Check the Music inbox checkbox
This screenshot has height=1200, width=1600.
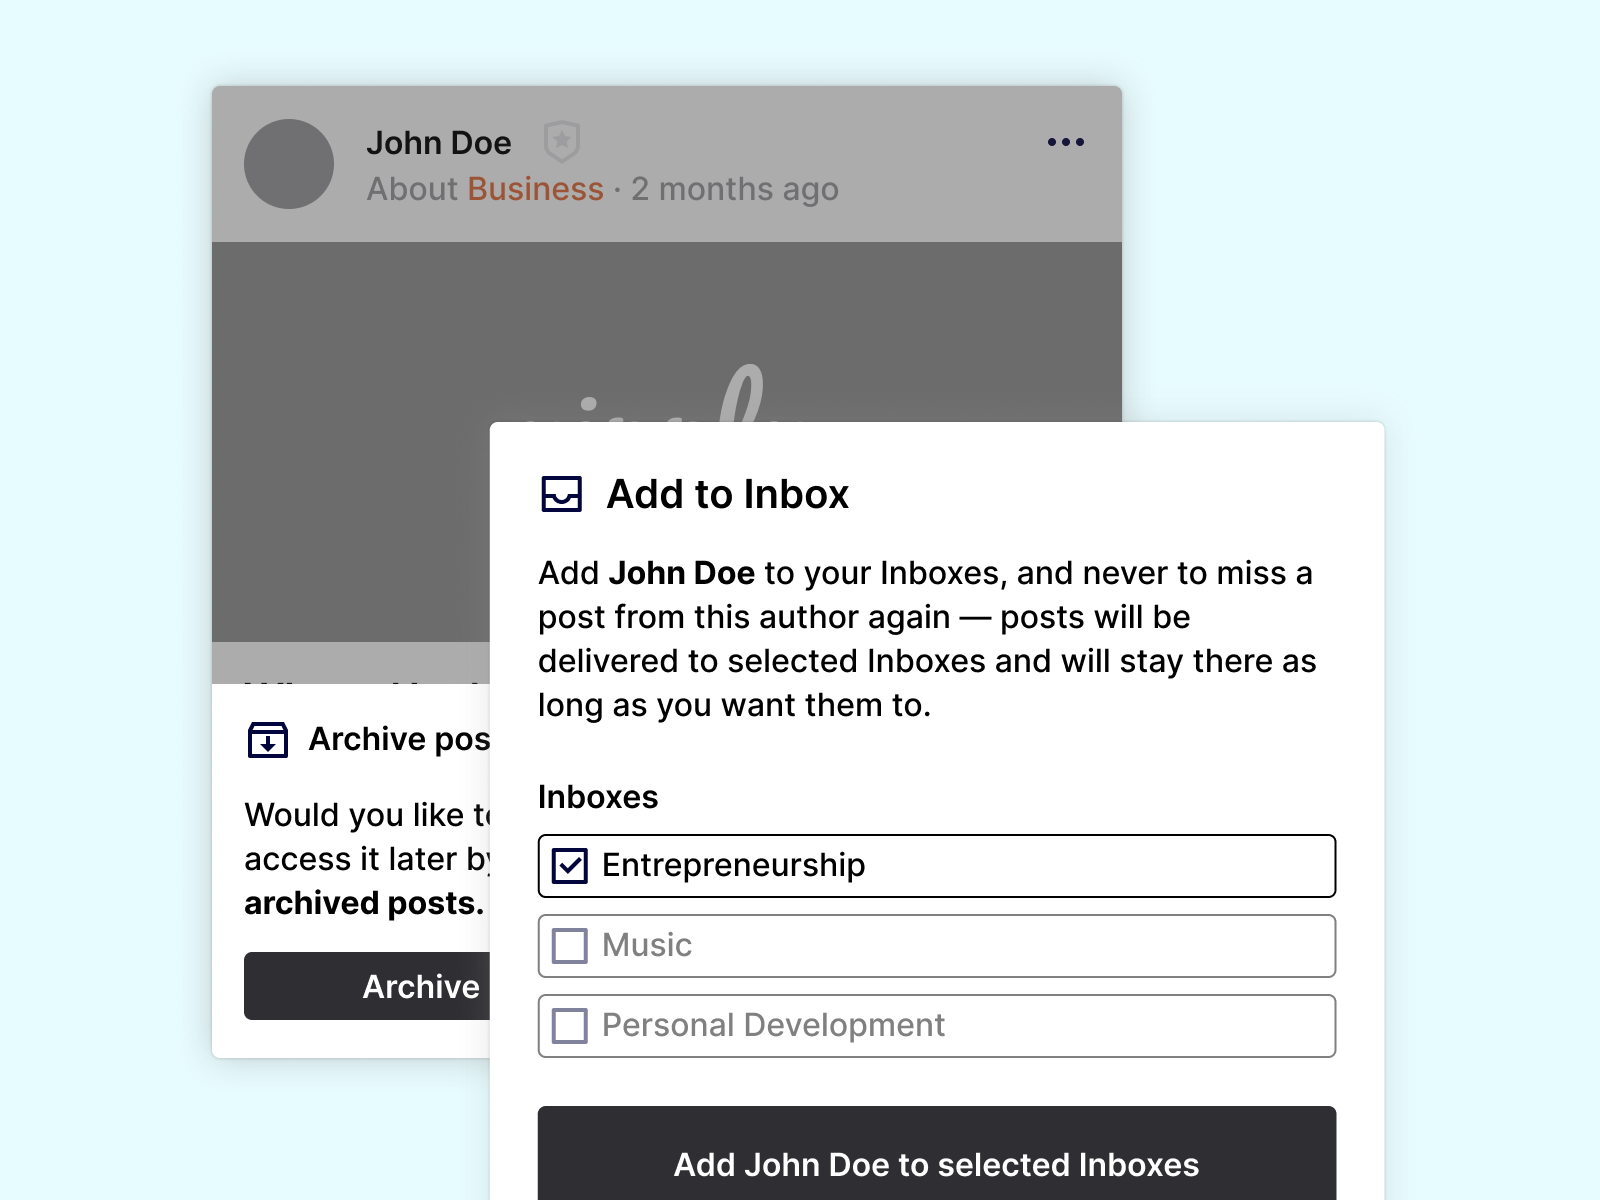570,946
